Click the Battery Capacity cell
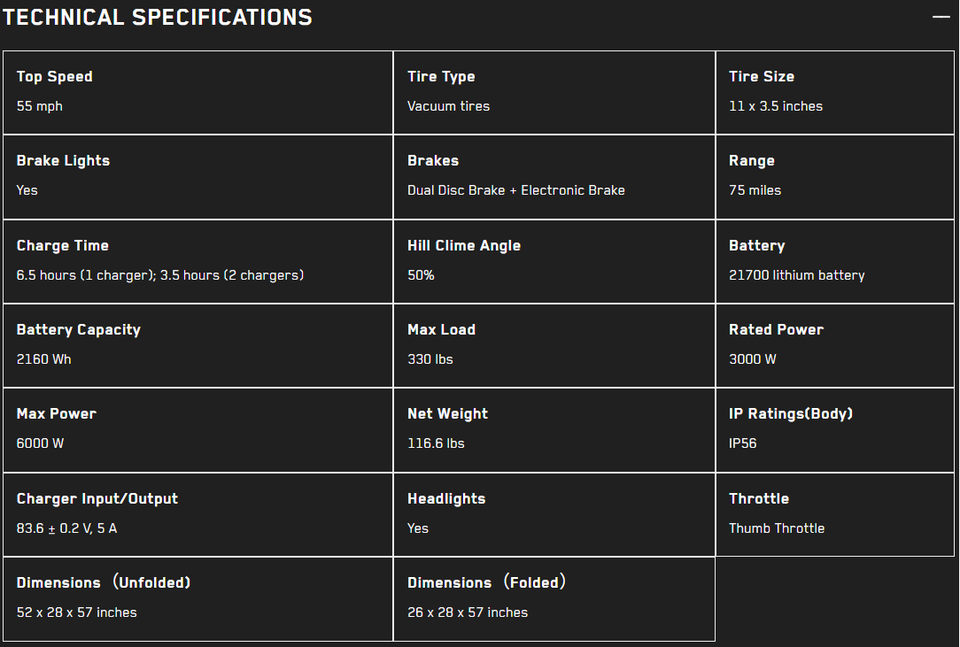The height and width of the screenshot is (647, 960). pyautogui.click(x=198, y=346)
